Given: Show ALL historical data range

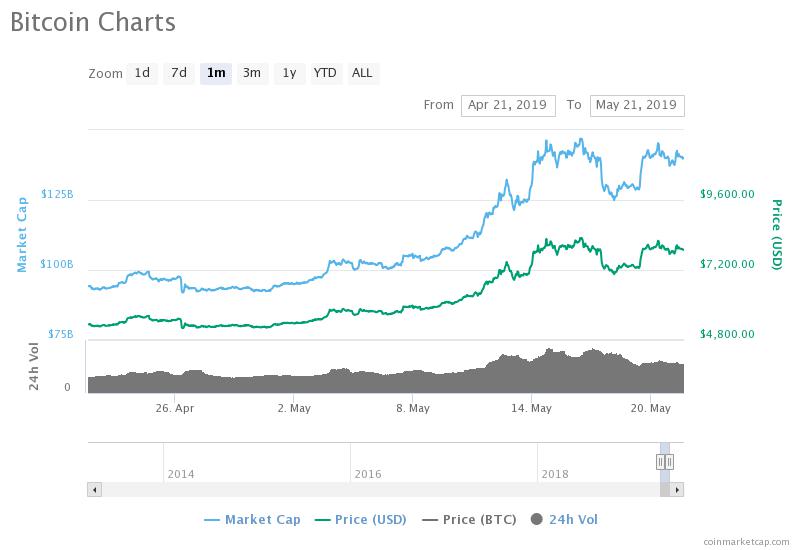Looking at the screenshot, I should coord(362,73).
